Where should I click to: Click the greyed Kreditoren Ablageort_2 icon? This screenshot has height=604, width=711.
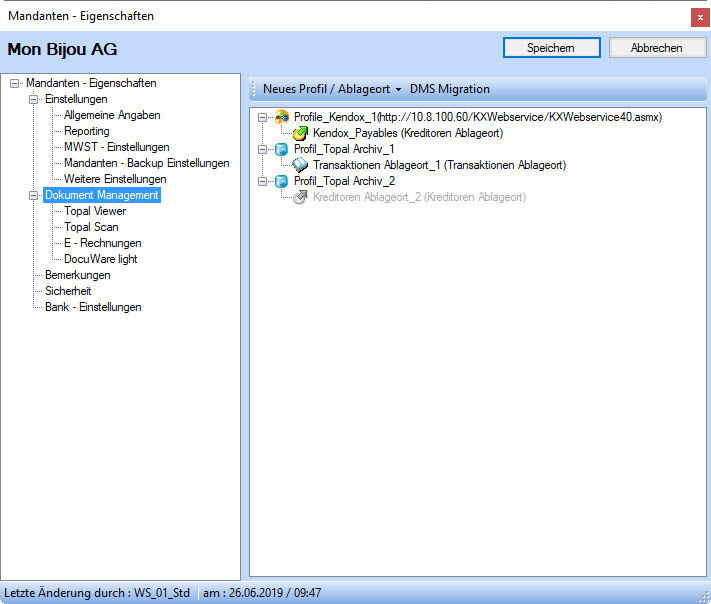tap(300, 197)
